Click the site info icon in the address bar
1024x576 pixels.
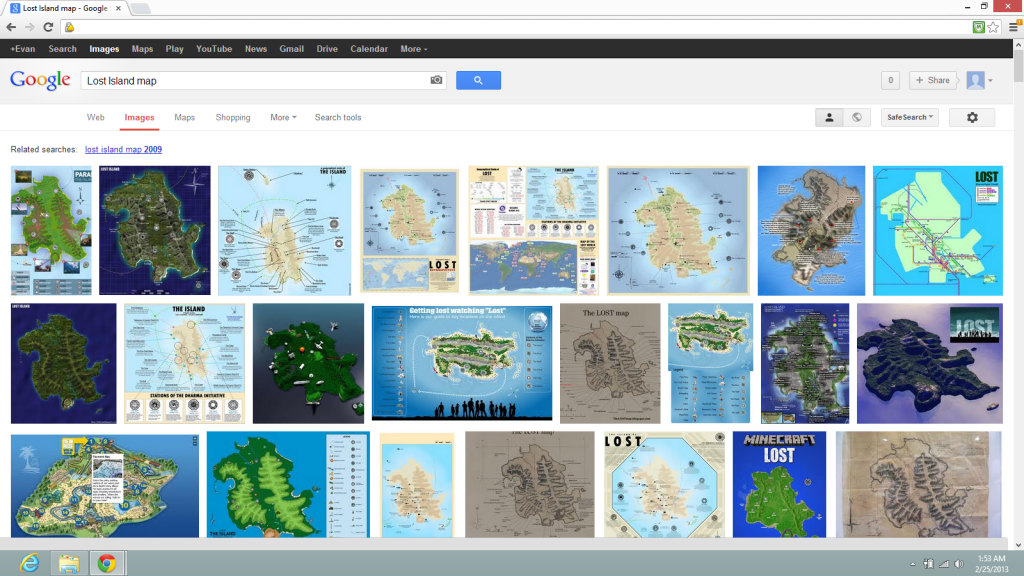[70, 27]
